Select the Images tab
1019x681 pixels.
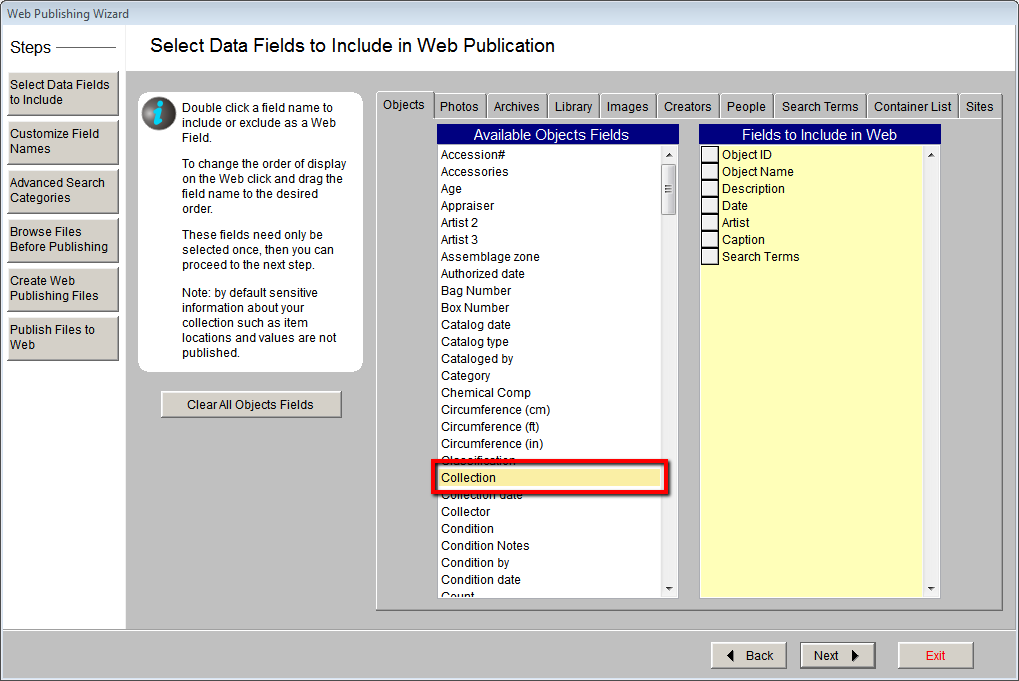click(x=627, y=107)
